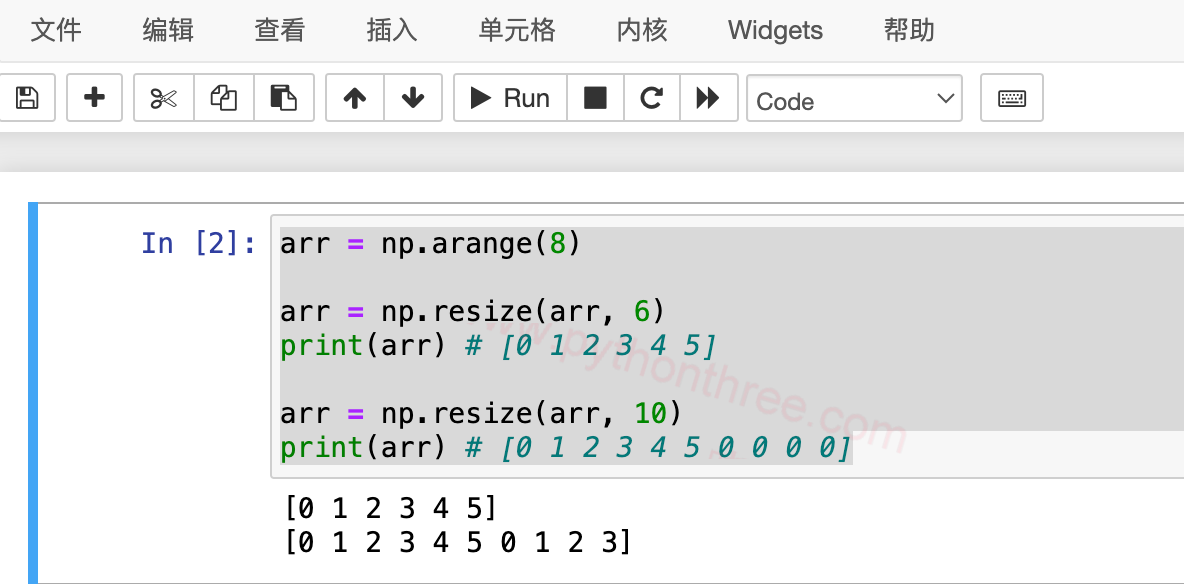Open the 内核 menu
The width and height of the screenshot is (1184, 584).
point(641,31)
